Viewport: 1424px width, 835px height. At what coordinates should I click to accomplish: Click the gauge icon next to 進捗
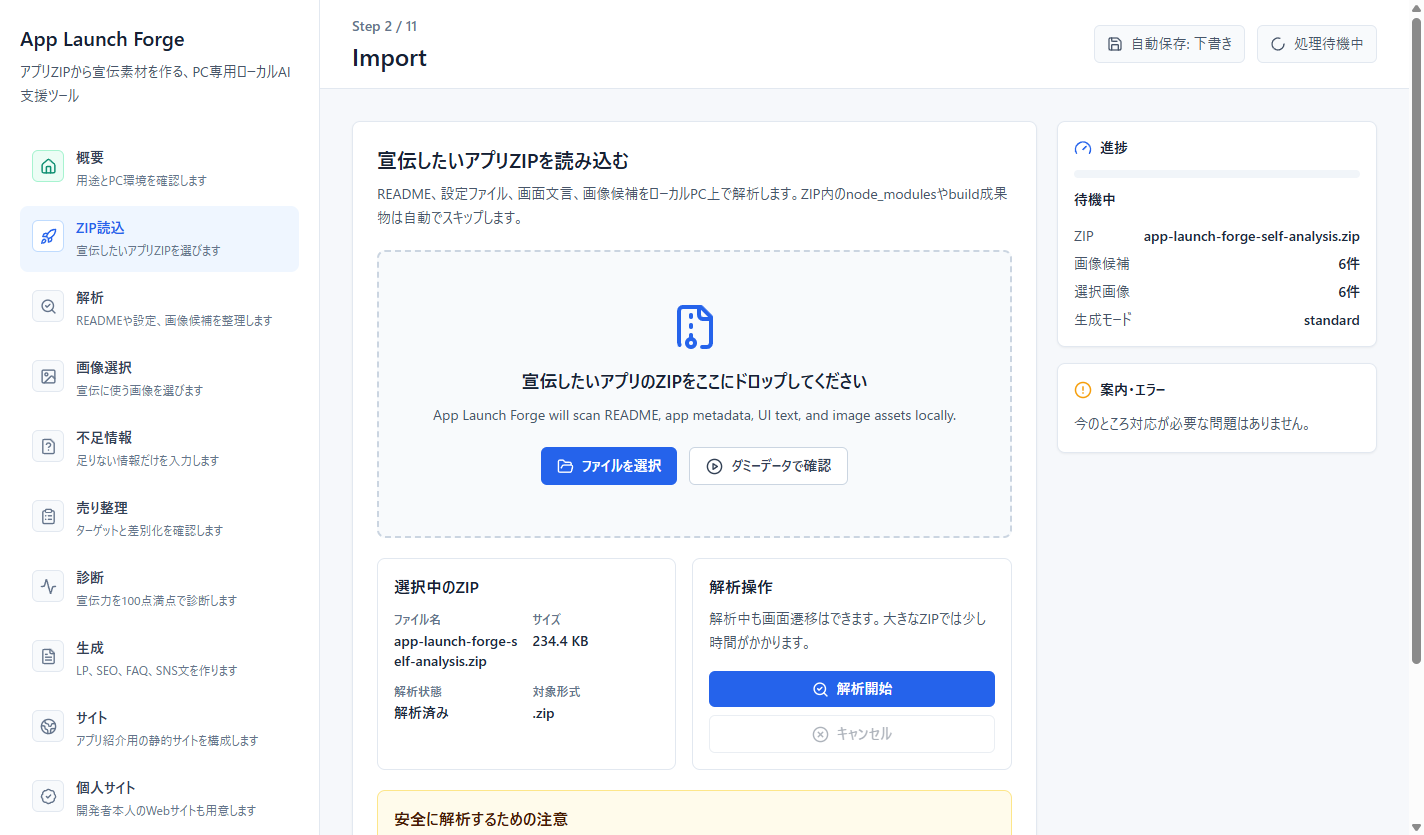point(1083,148)
